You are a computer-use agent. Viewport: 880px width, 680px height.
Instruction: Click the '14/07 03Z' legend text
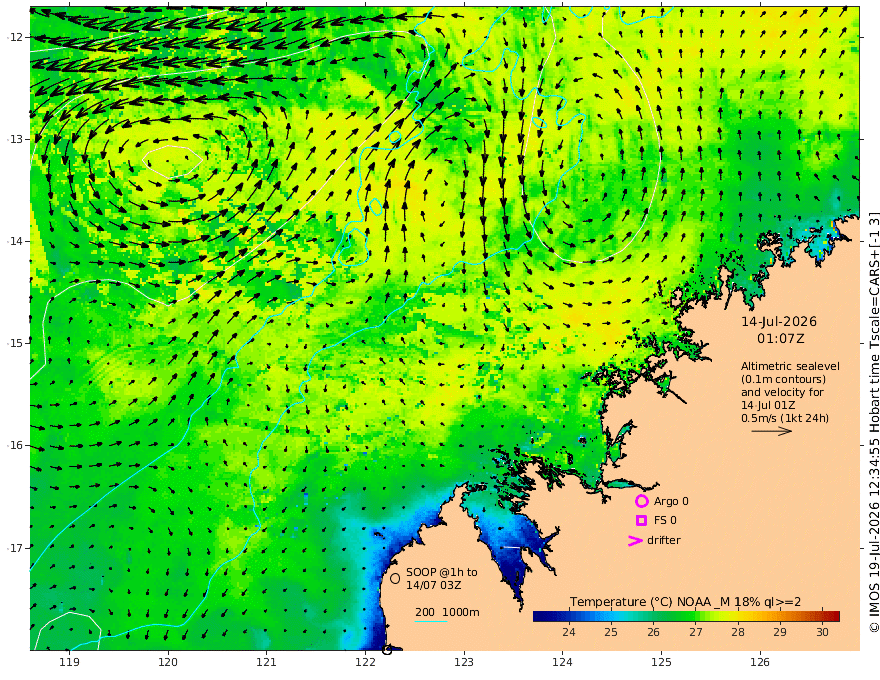pyautogui.click(x=434, y=585)
